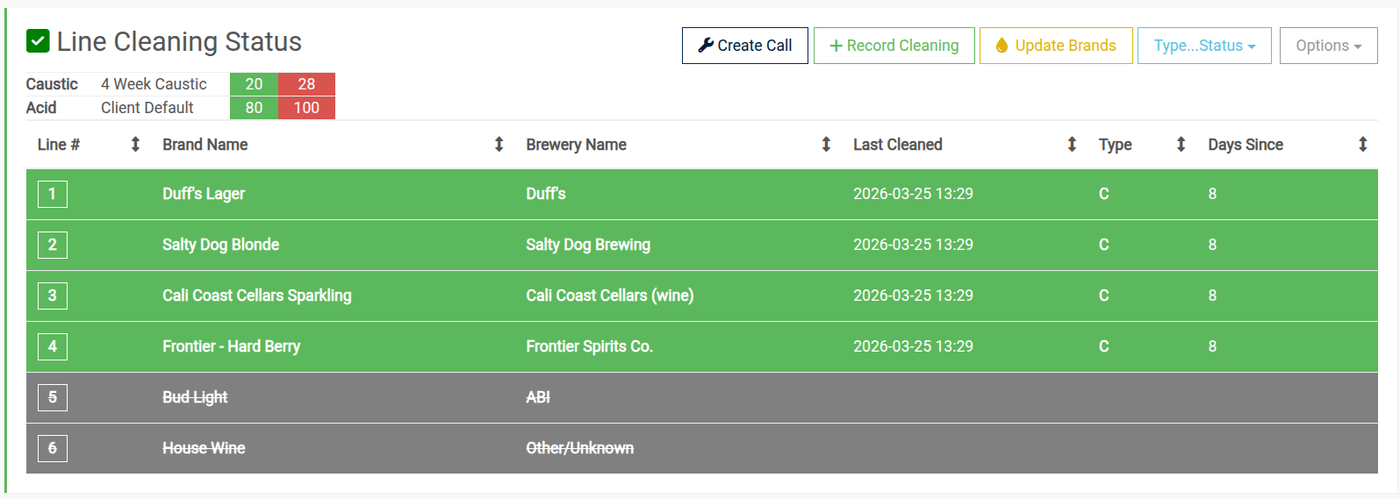Sort by Last Cleaned column arrows
Viewport: 1400px width, 499px height.
point(1072,145)
